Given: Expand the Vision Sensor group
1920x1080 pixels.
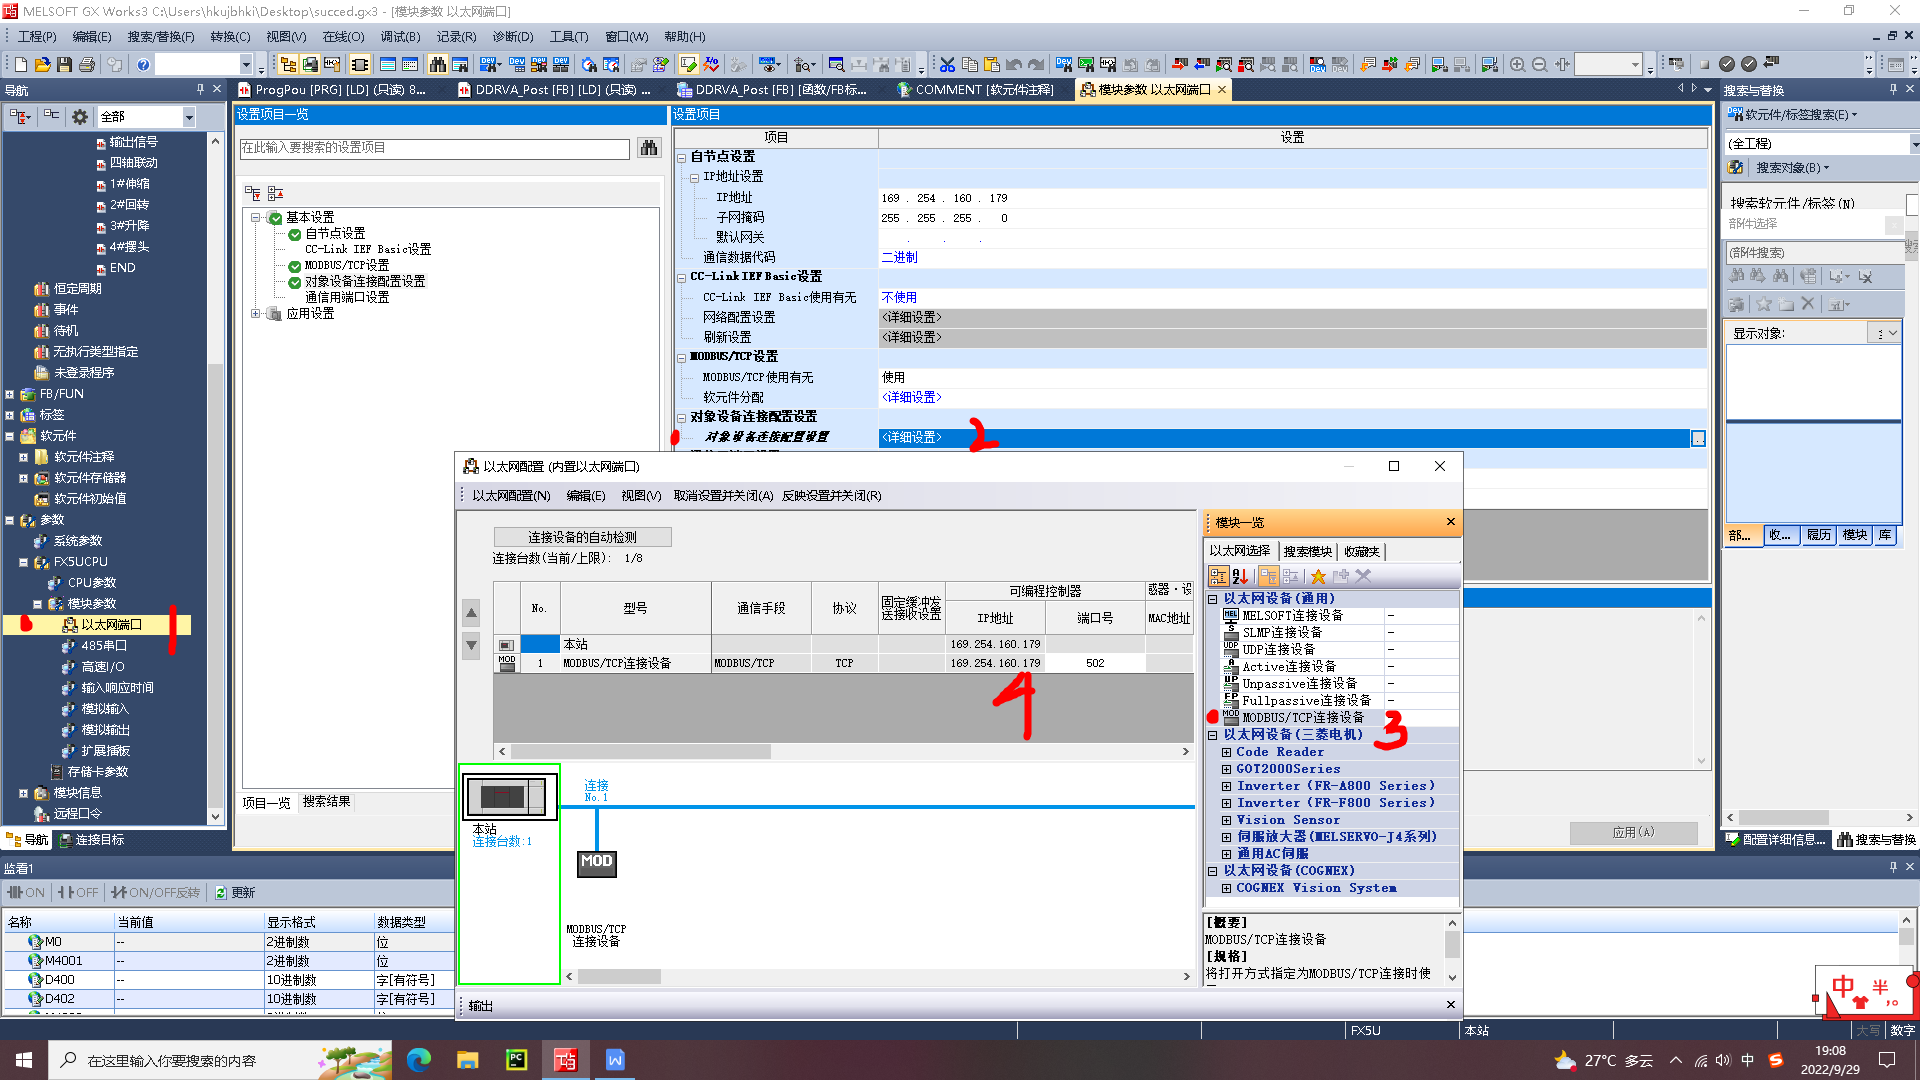Looking at the screenshot, I should [1226, 820].
